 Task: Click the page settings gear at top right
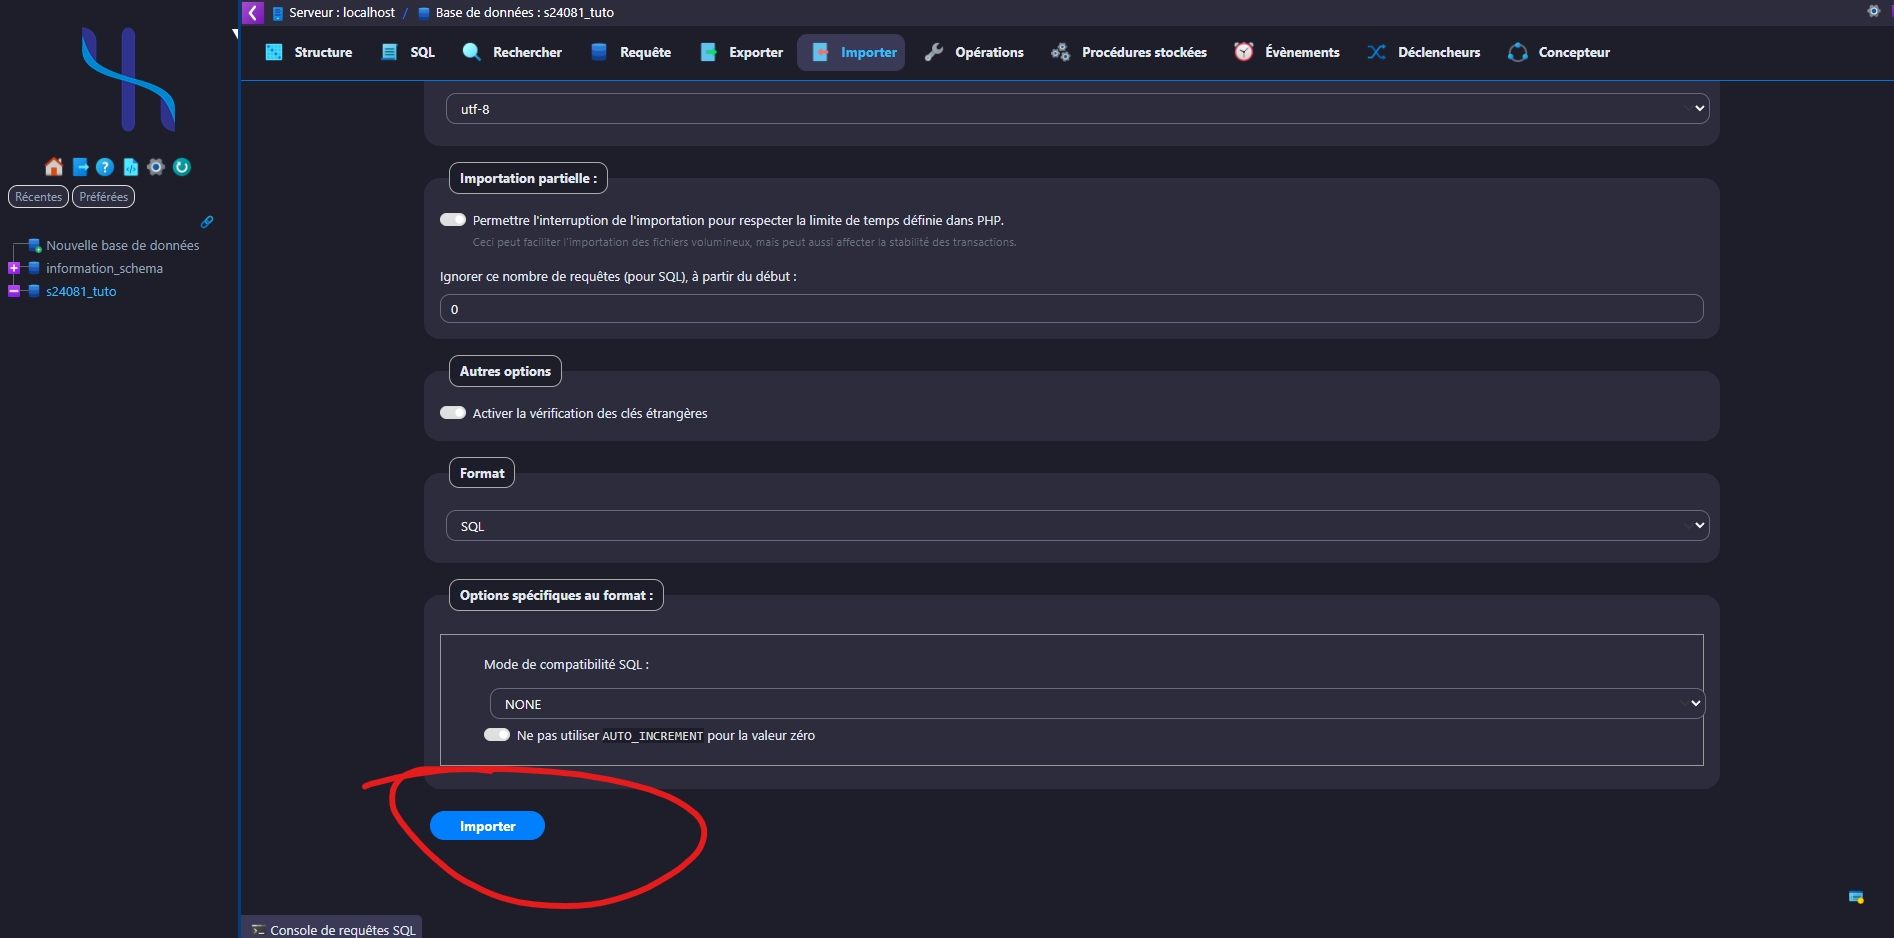tap(1873, 11)
